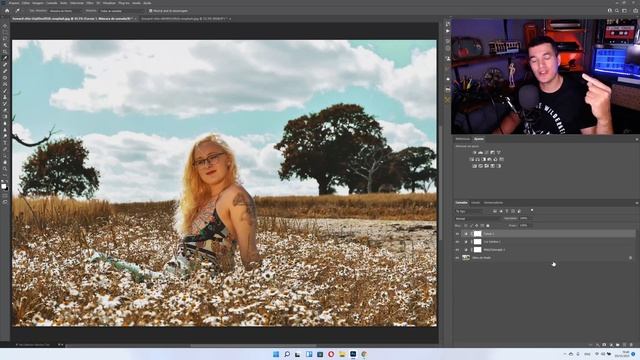Open Chrome from the taskbar
This screenshot has width=640, height=360.
364,354
